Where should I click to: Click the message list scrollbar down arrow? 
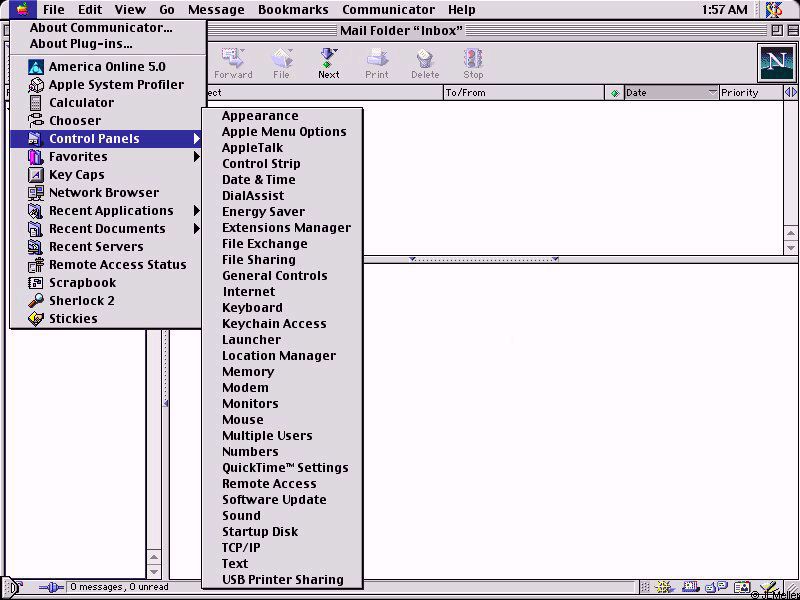(x=791, y=247)
